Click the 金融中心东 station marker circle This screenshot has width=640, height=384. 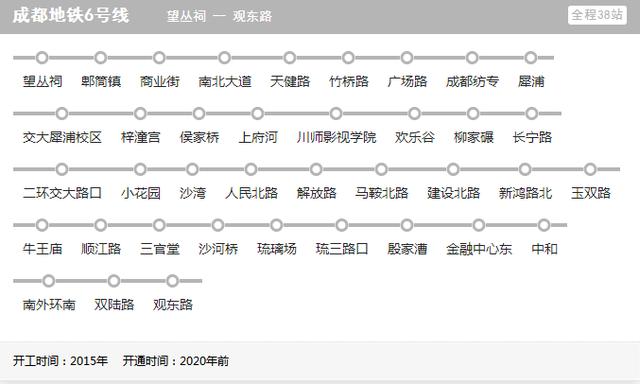click(479, 225)
